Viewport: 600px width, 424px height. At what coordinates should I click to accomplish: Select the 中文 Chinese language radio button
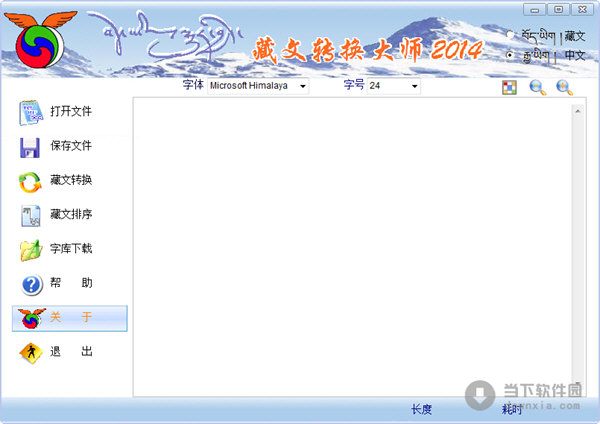coord(509,55)
